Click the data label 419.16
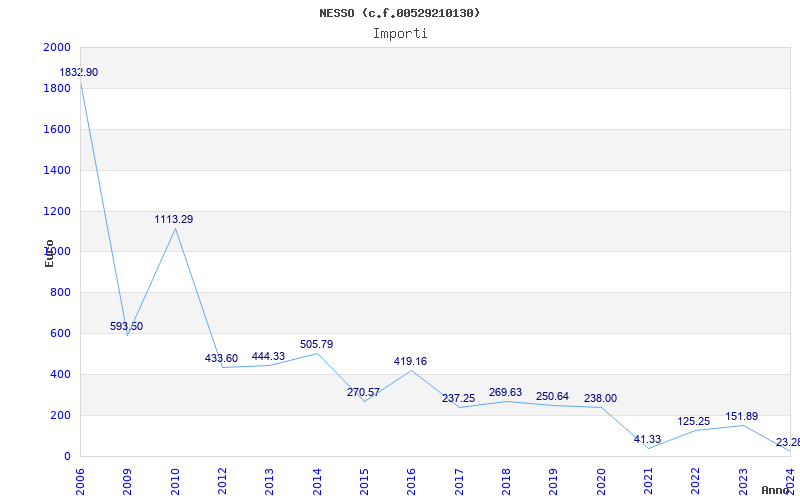 pyautogui.click(x=410, y=361)
